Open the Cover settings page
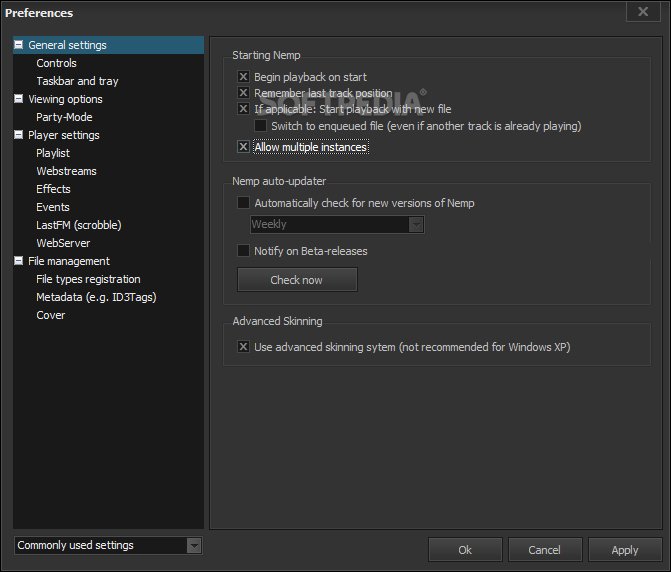The image size is (671, 572). click(50, 315)
